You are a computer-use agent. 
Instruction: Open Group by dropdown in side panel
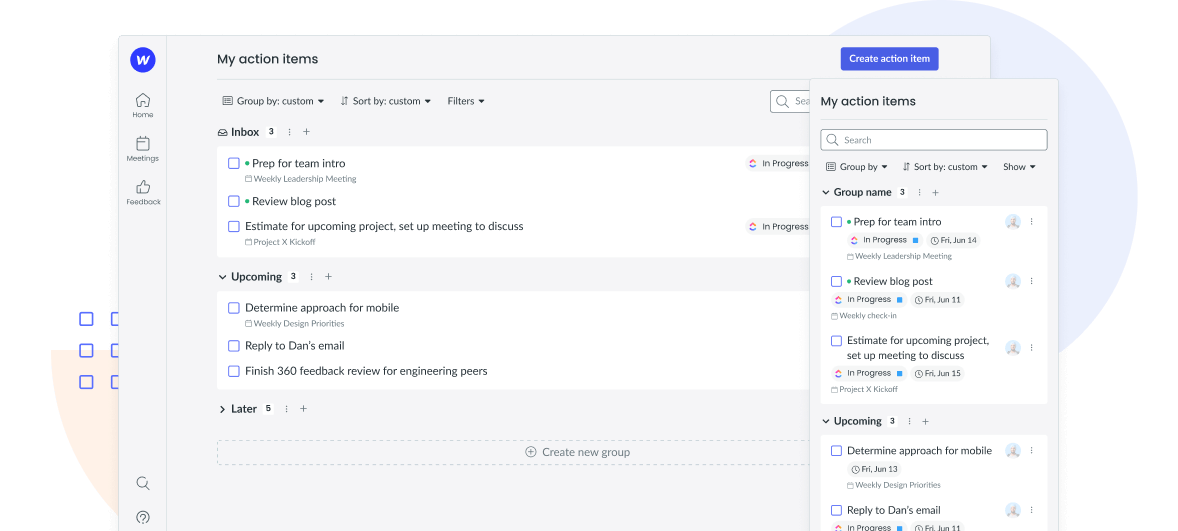pyautogui.click(x=856, y=167)
